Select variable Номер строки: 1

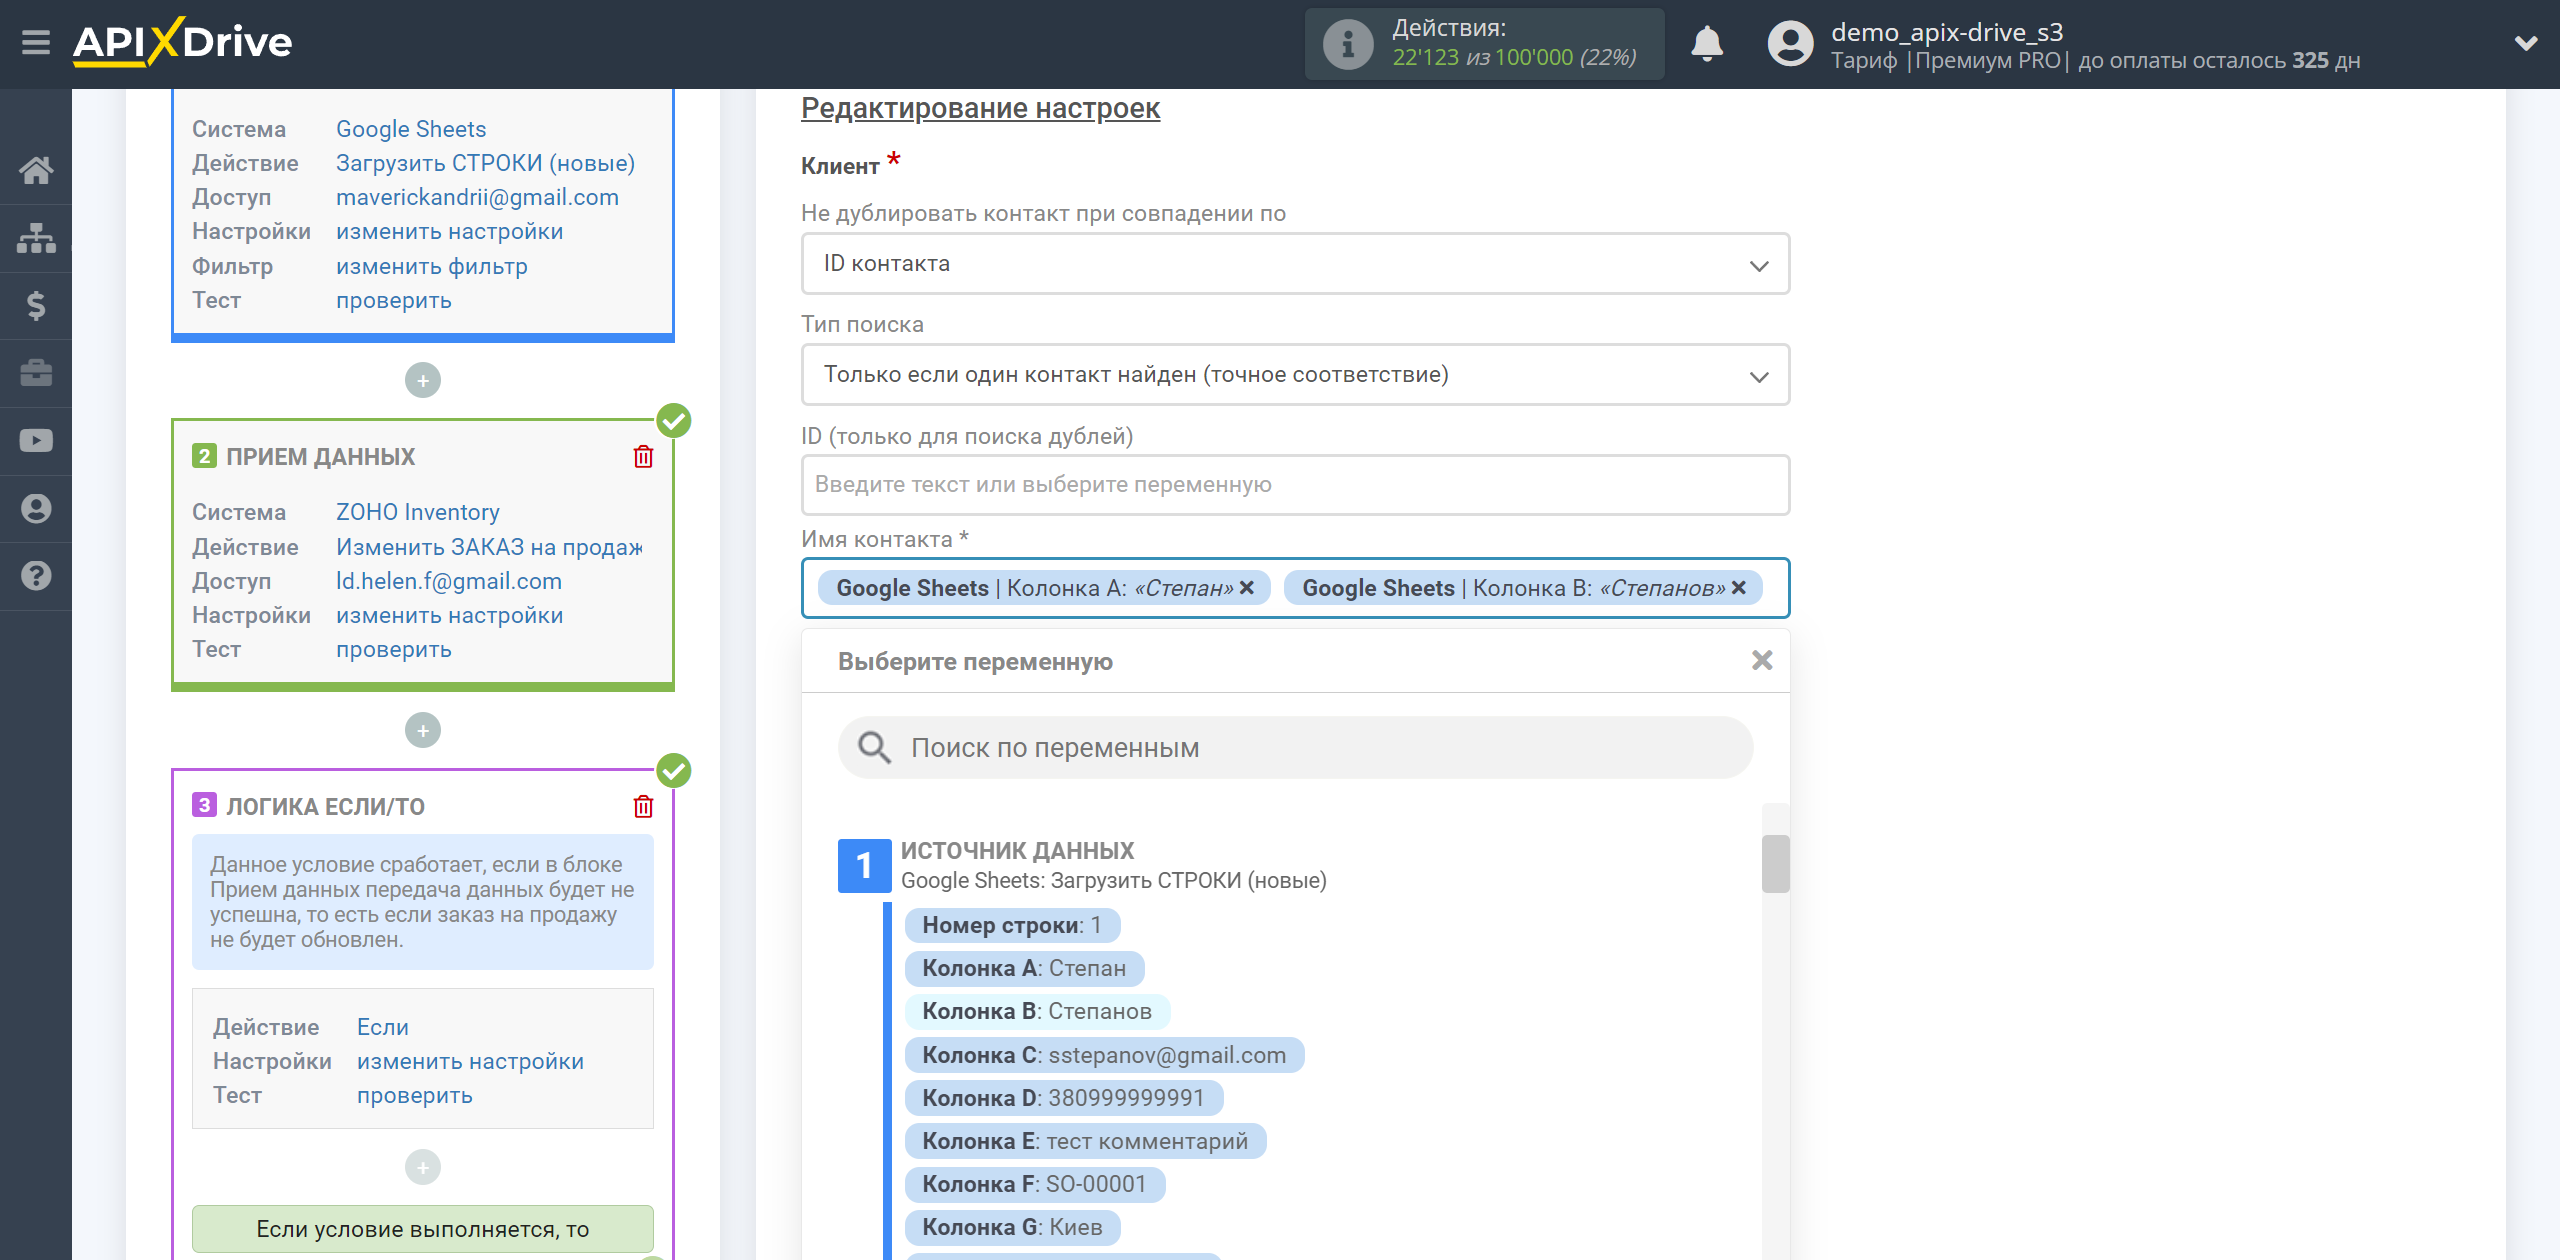1012,925
